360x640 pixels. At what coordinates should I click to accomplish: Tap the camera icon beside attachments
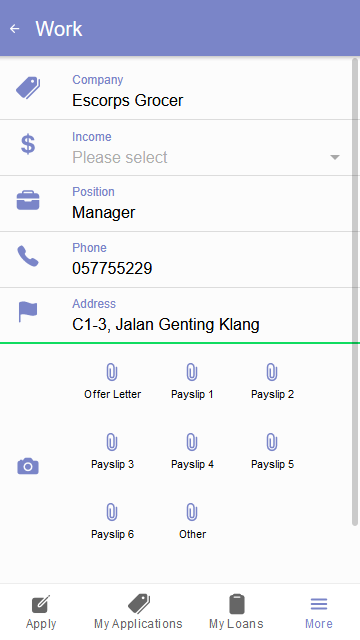point(28,466)
